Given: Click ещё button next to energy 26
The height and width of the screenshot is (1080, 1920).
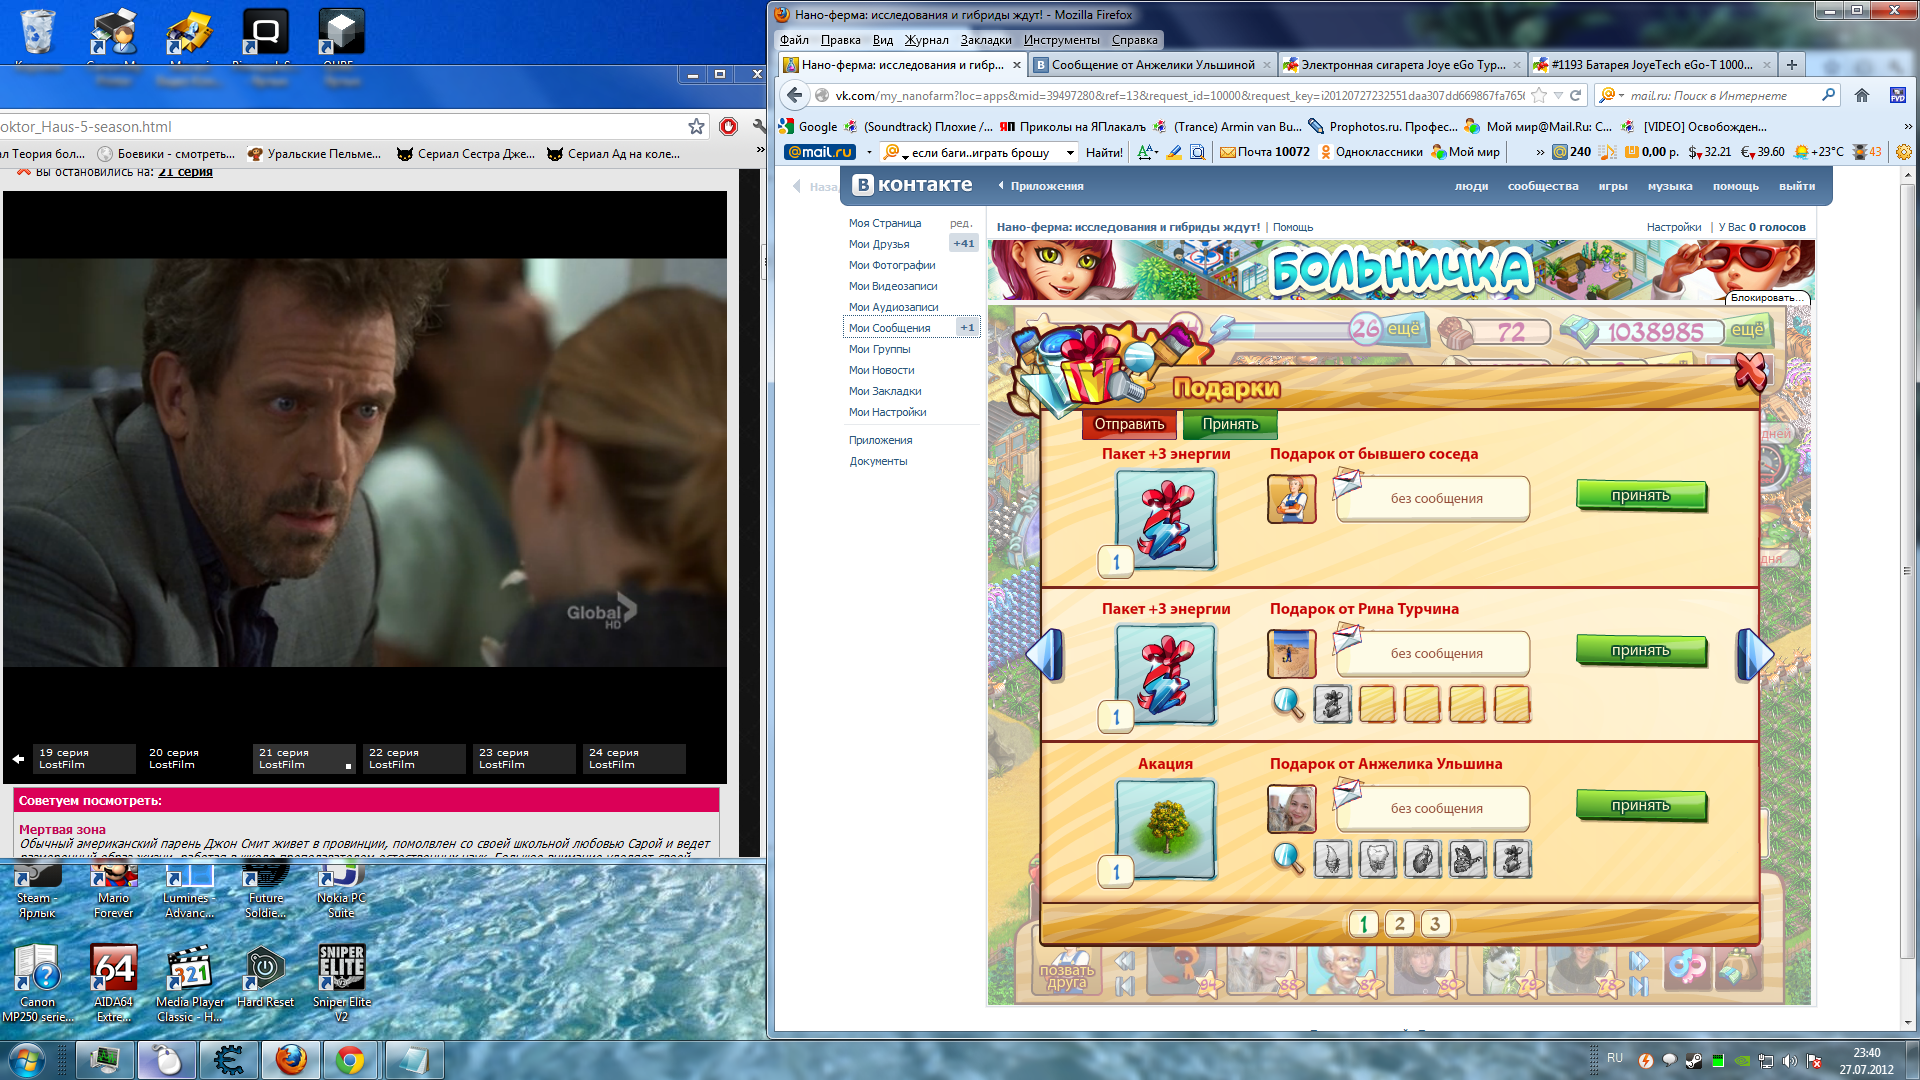Looking at the screenshot, I should click(x=1403, y=329).
